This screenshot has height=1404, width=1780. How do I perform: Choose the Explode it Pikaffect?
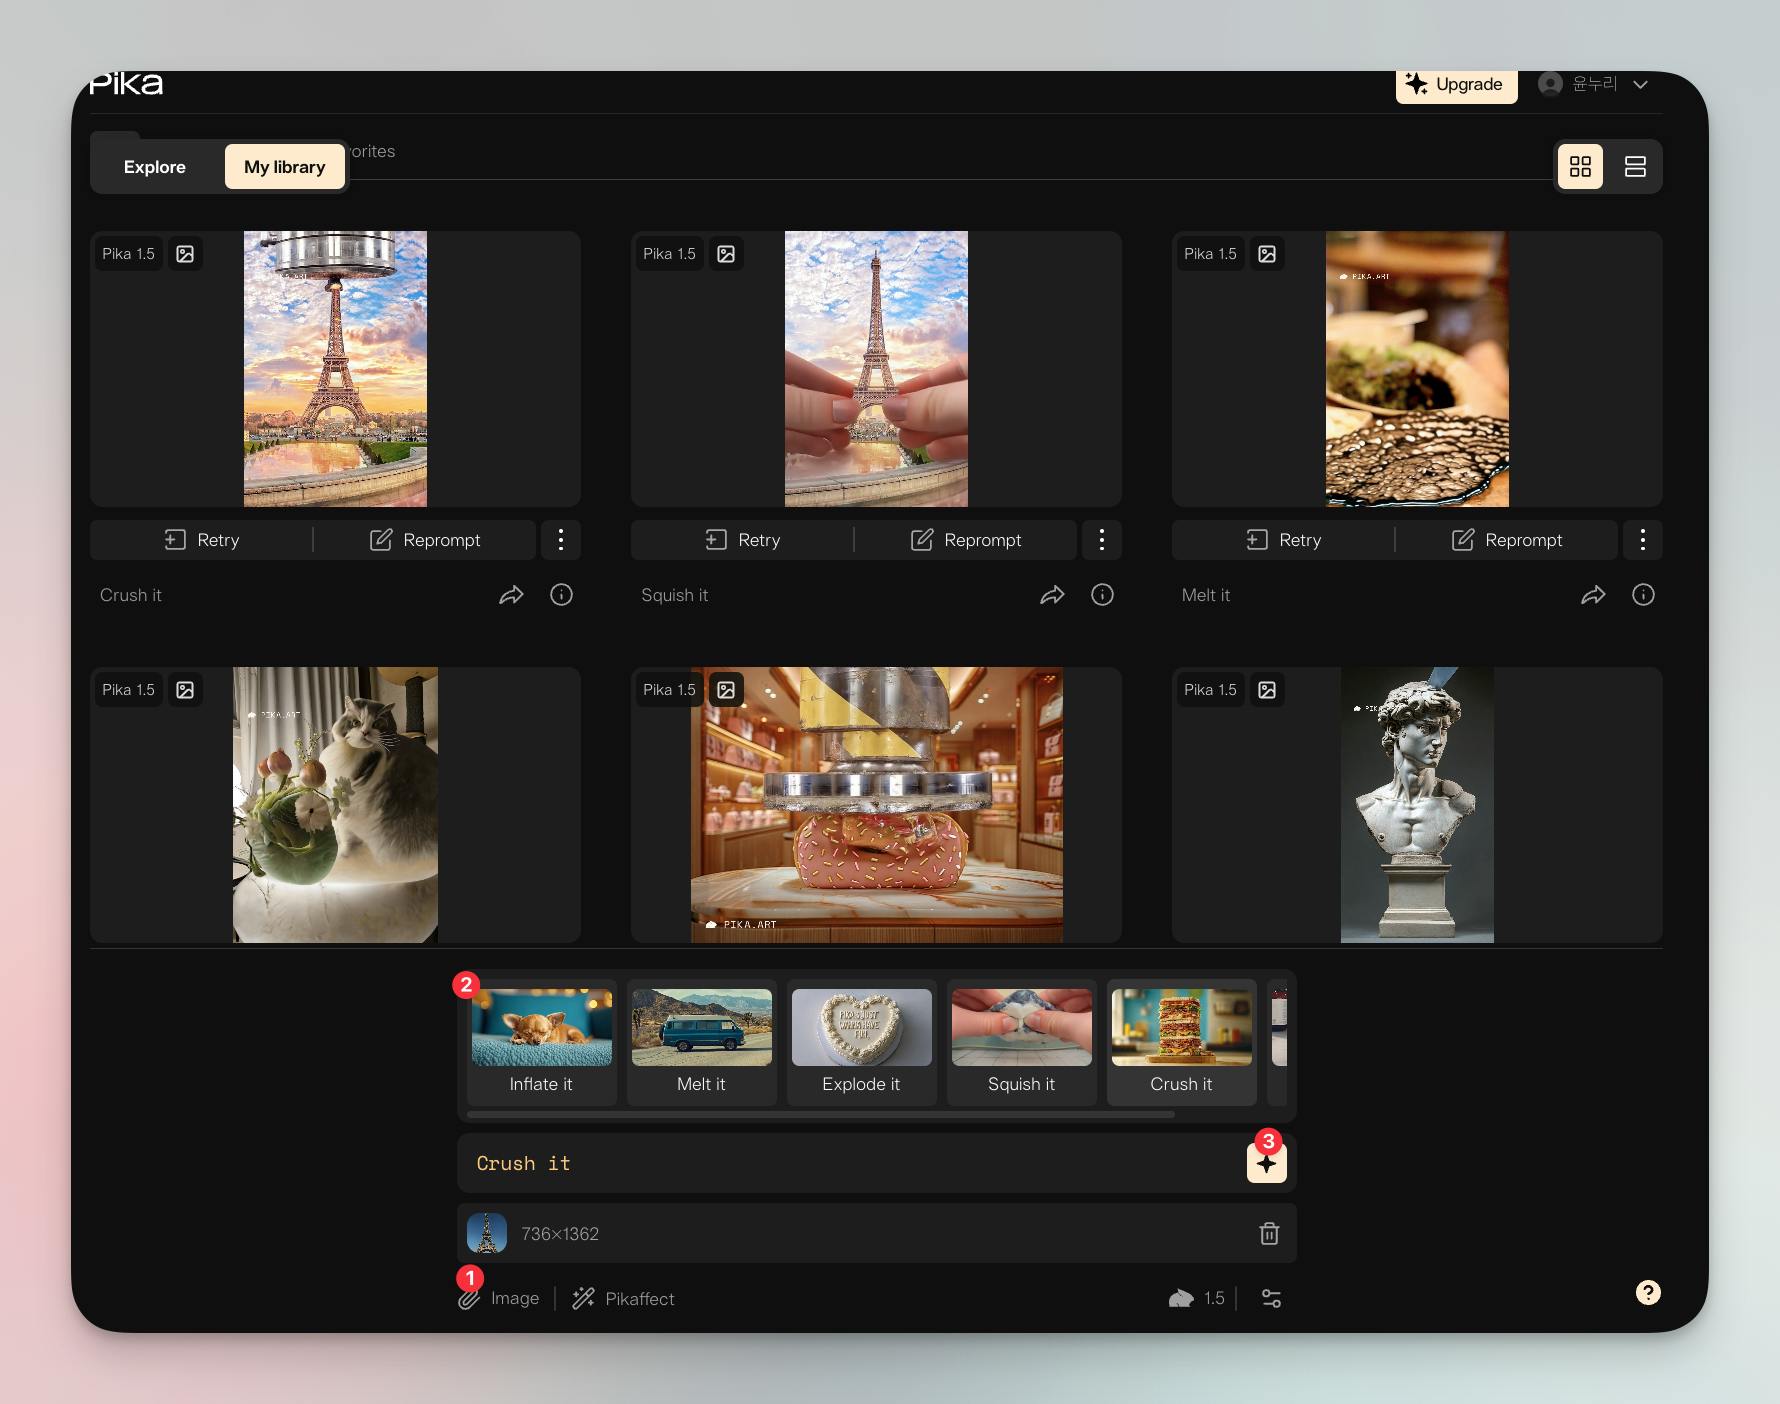tap(862, 1043)
